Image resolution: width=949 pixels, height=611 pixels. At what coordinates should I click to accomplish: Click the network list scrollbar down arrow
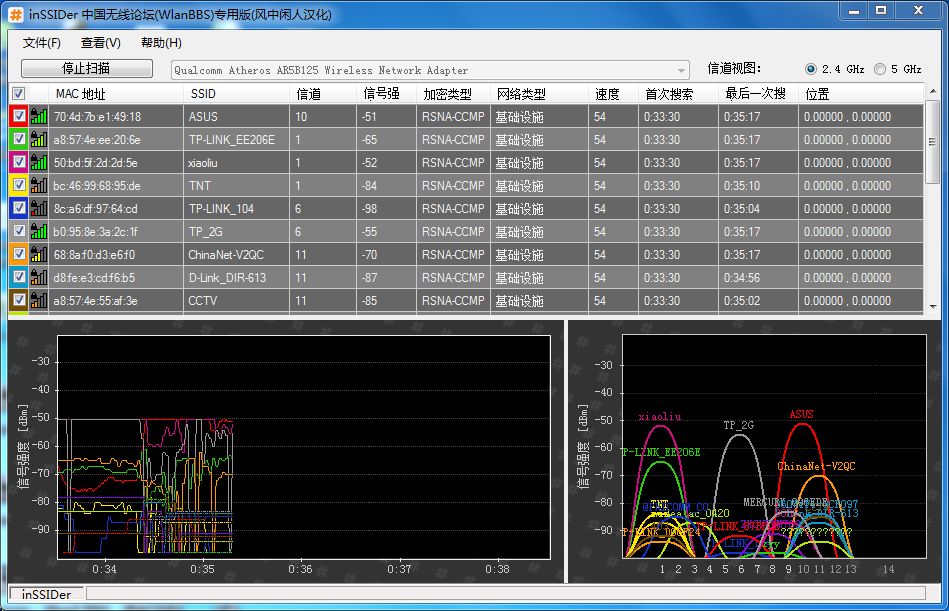(933, 307)
